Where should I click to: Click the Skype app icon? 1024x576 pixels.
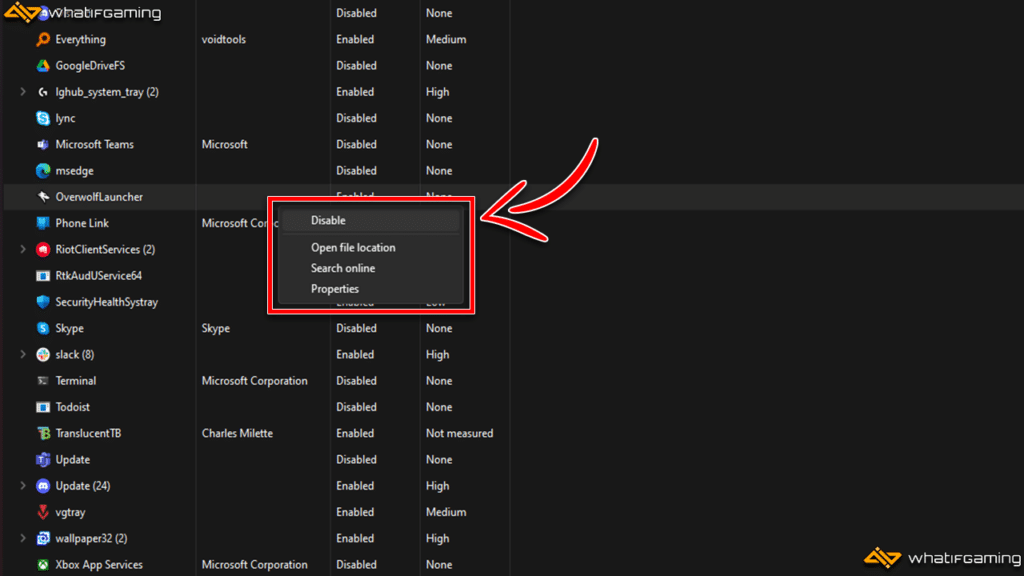tap(43, 329)
